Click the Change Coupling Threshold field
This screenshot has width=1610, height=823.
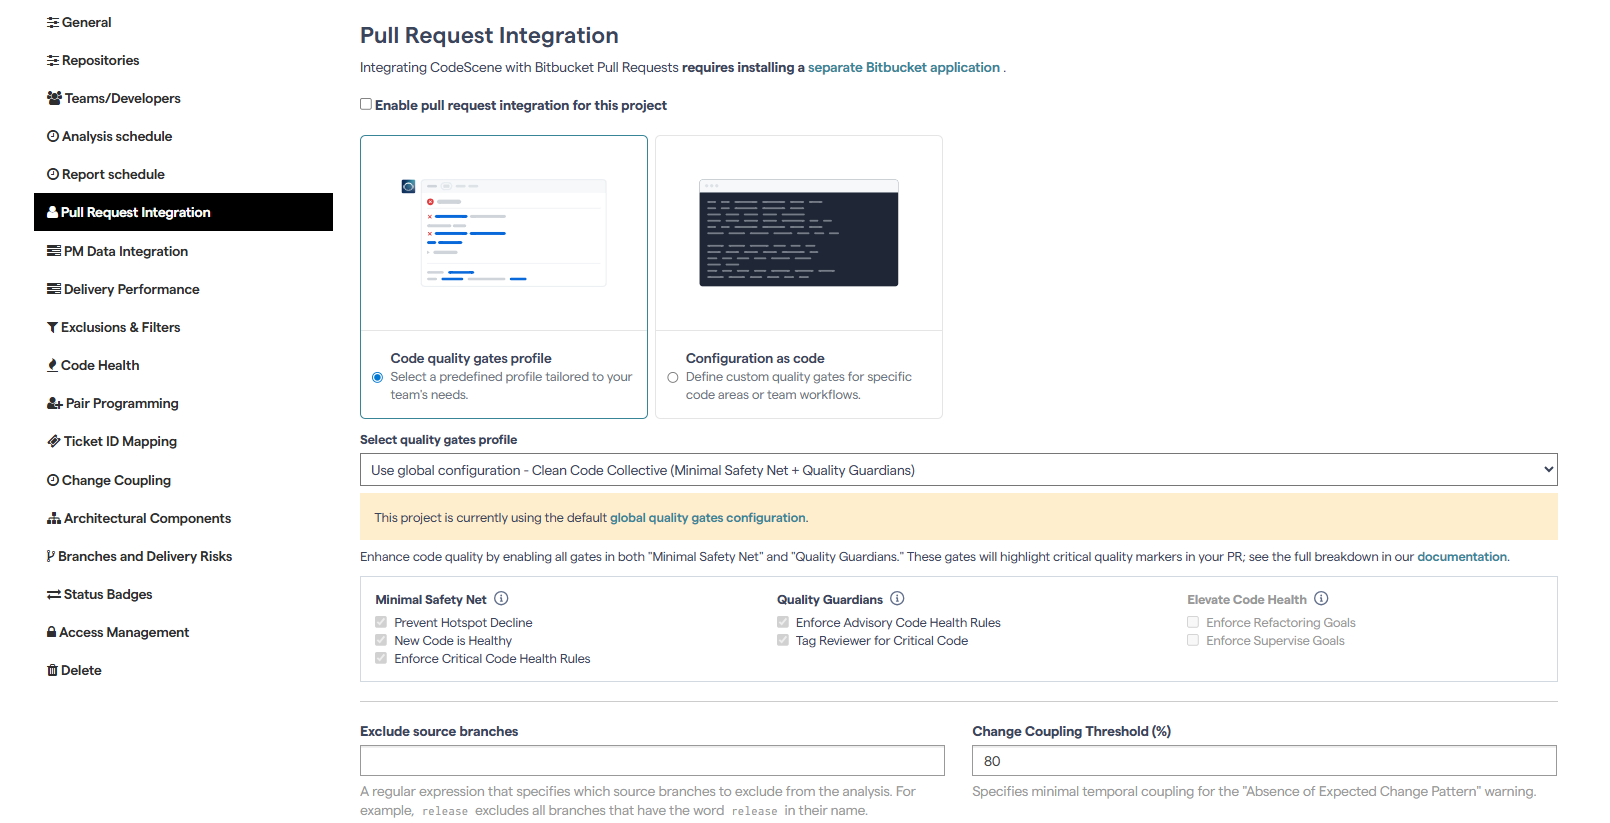(x=1264, y=761)
